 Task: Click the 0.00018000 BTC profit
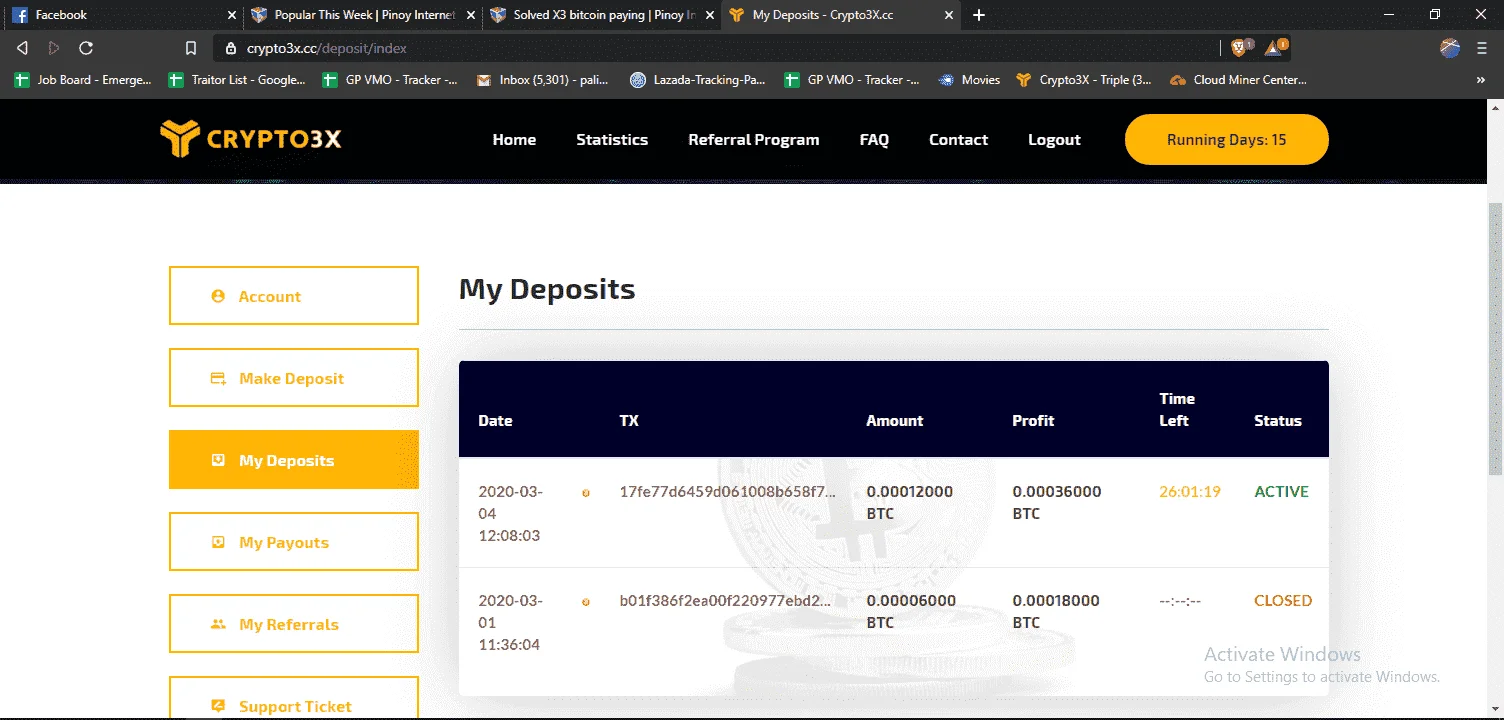[x=1056, y=612]
